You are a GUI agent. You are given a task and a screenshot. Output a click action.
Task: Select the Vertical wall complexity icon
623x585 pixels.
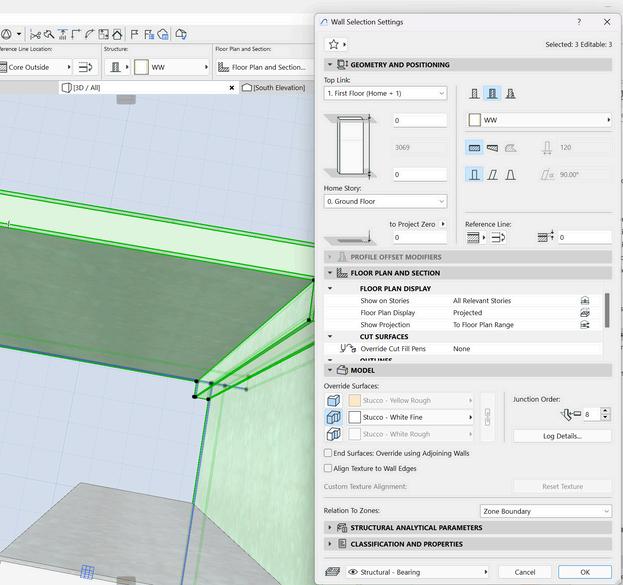474,174
